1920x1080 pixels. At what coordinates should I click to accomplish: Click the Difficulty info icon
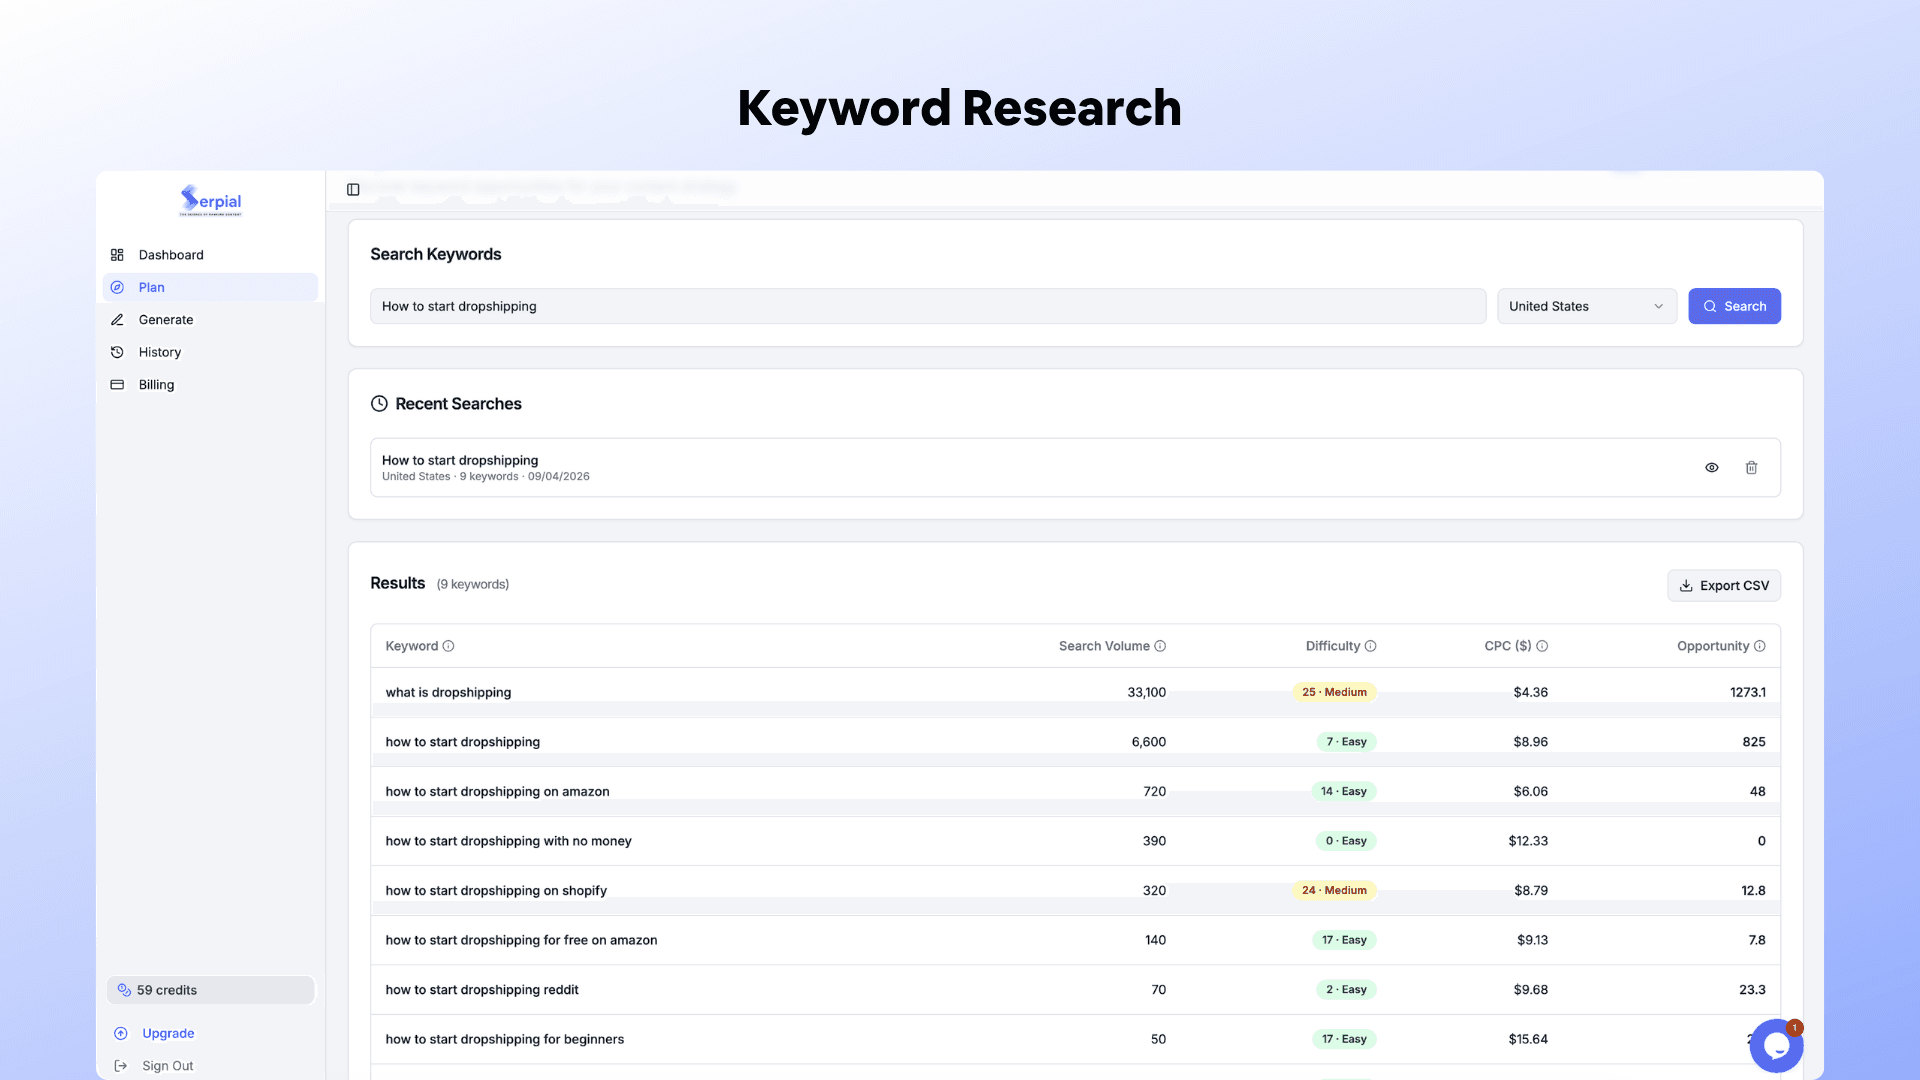1370,646
